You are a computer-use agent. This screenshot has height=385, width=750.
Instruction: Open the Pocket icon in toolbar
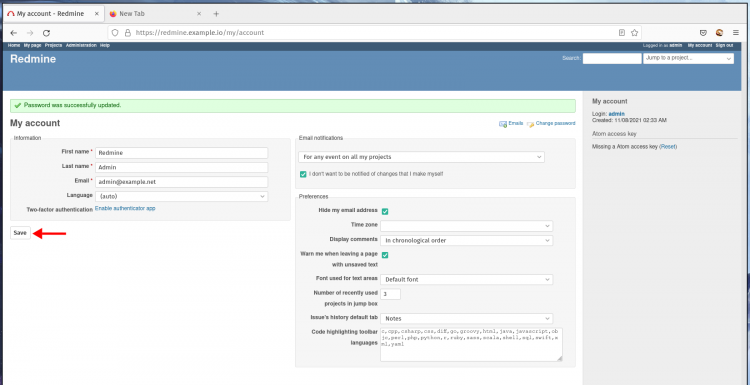tap(703, 33)
